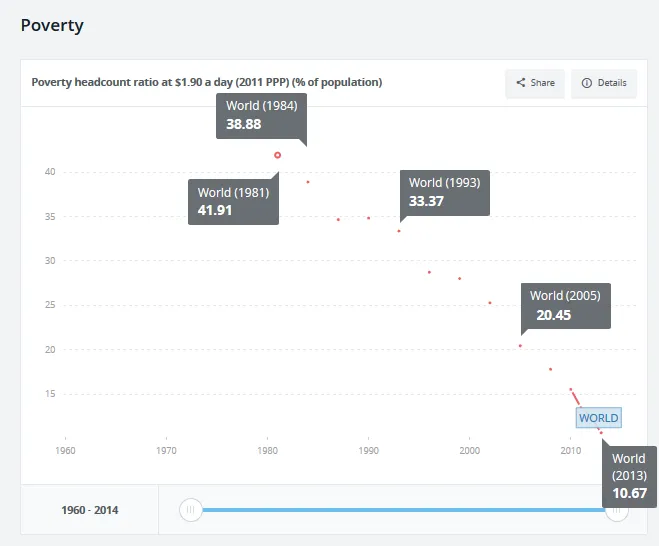The image size is (659, 546).
Task: Click the 1960 - 2014 range label
Action: coord(90,510)
